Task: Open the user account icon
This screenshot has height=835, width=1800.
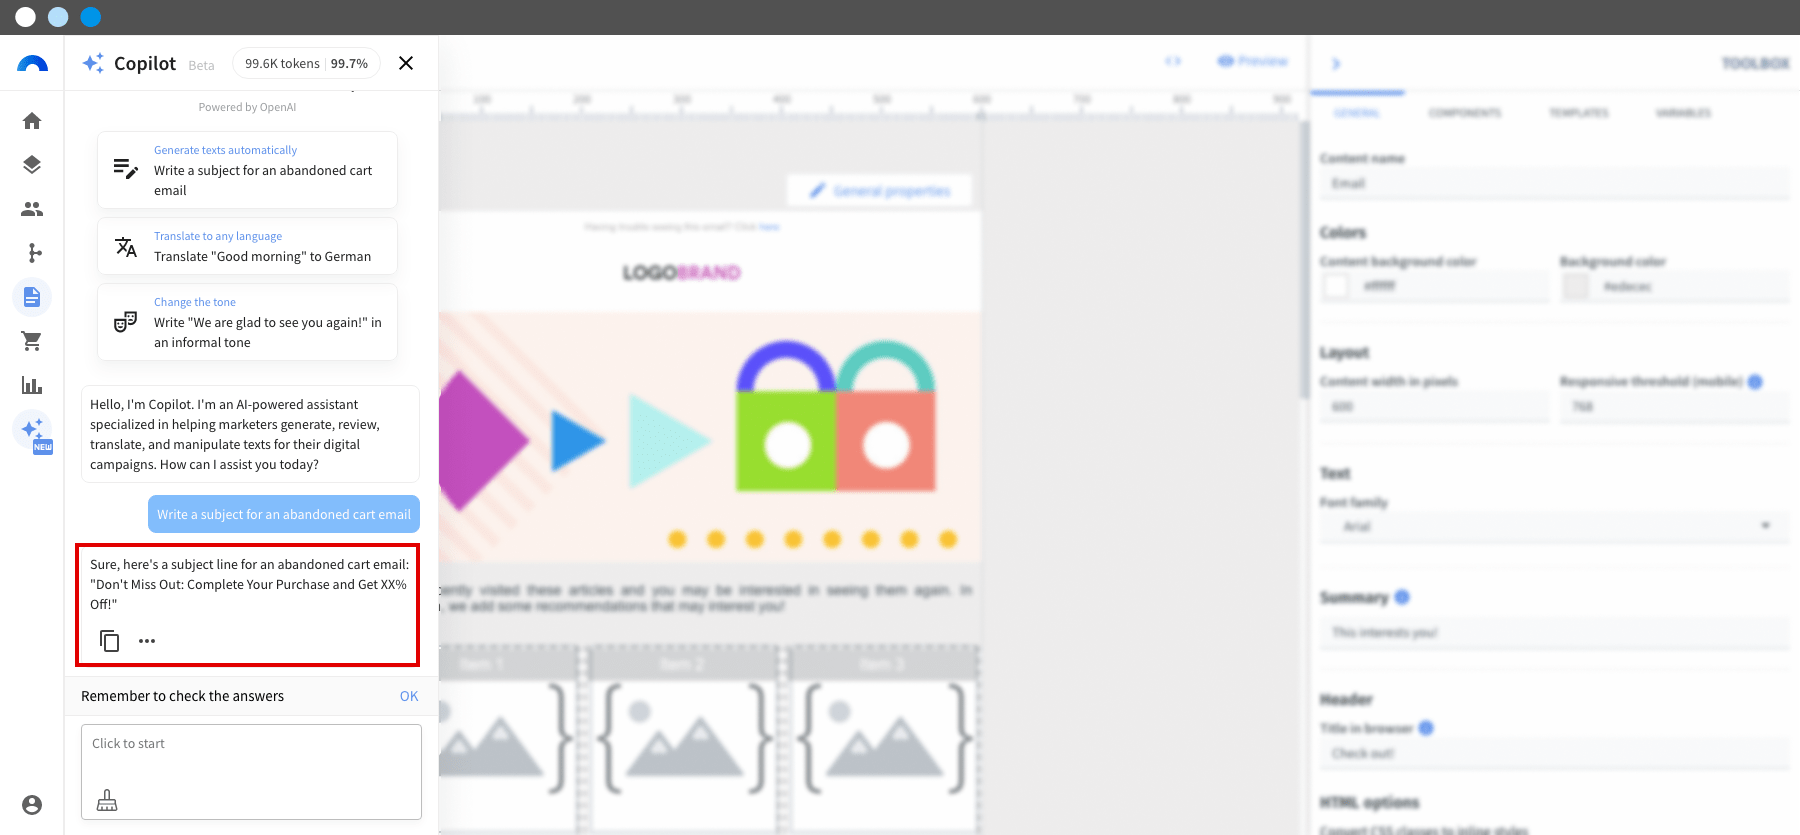Action: tap(32, 805)
